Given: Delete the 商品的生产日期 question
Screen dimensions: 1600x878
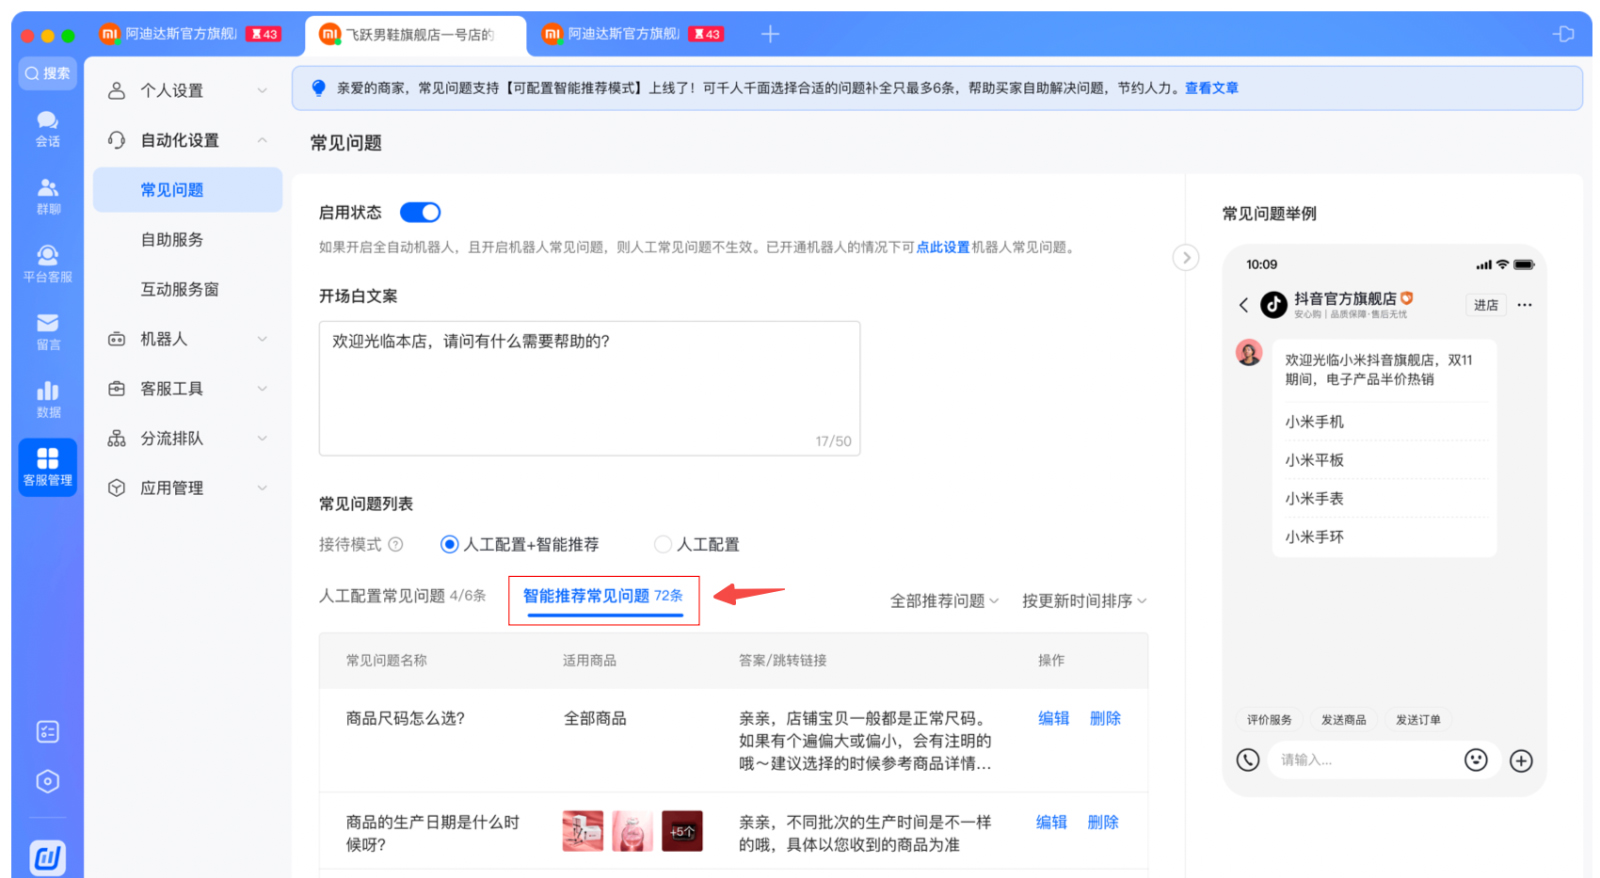Looking at the screenshot, I should click(1103, 822).
